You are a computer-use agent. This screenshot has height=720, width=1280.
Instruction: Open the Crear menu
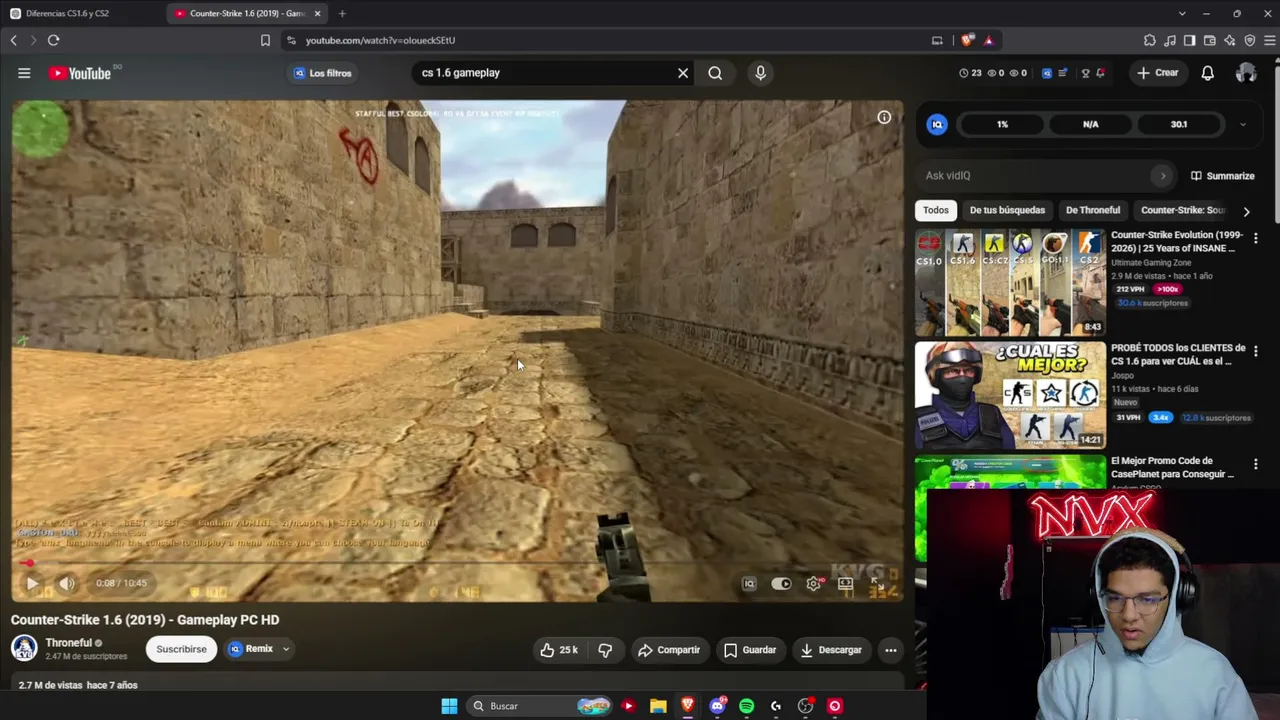click(1158, 73)
